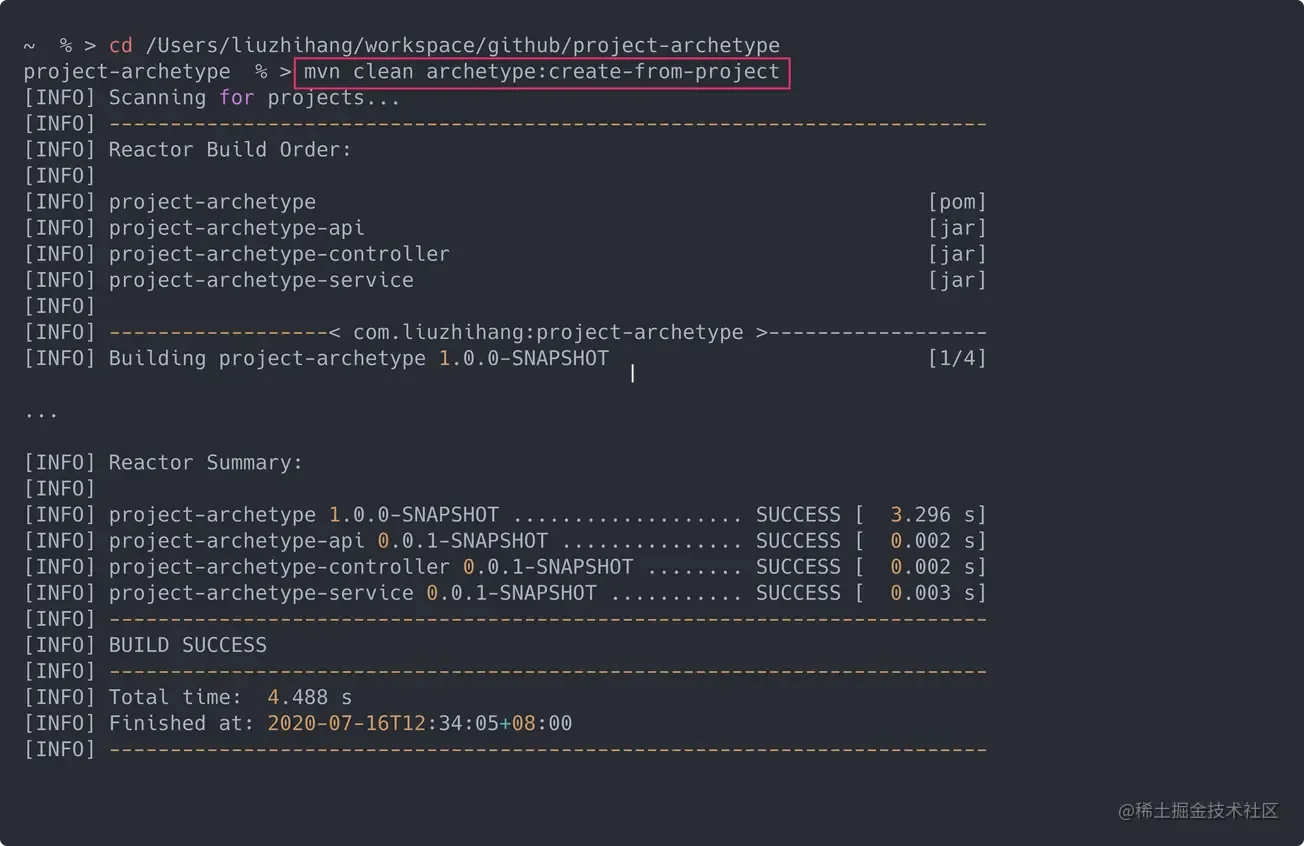
Task: Click the [1/4] build progress indicator
Action: click(x=956, y=358)
